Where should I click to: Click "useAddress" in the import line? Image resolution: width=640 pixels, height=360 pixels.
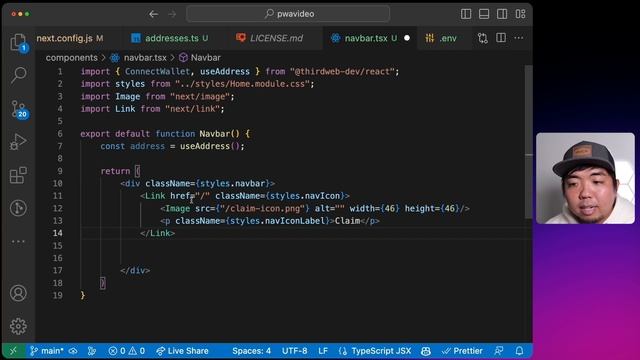click(x=224, y=71)
